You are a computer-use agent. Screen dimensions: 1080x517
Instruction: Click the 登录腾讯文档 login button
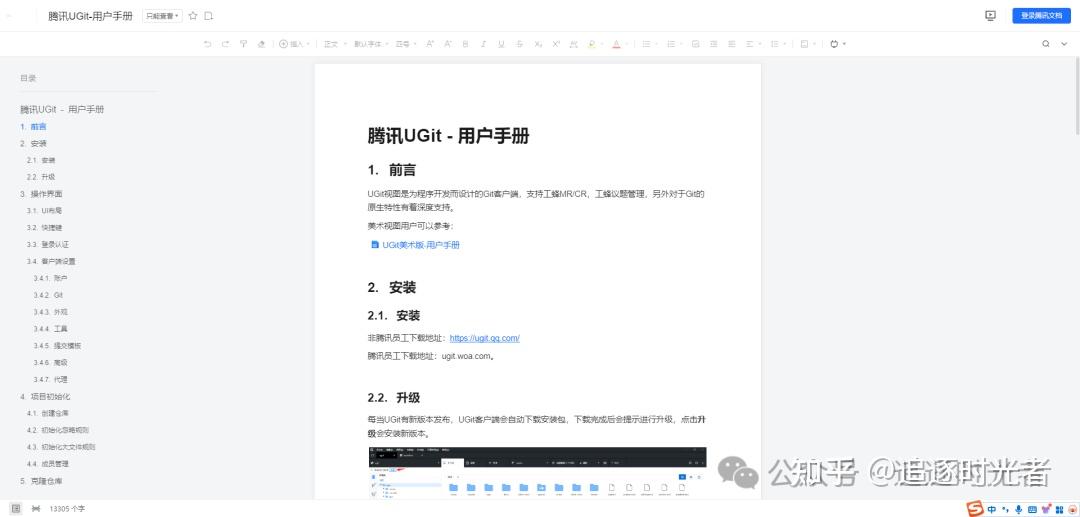(1041, 15)
